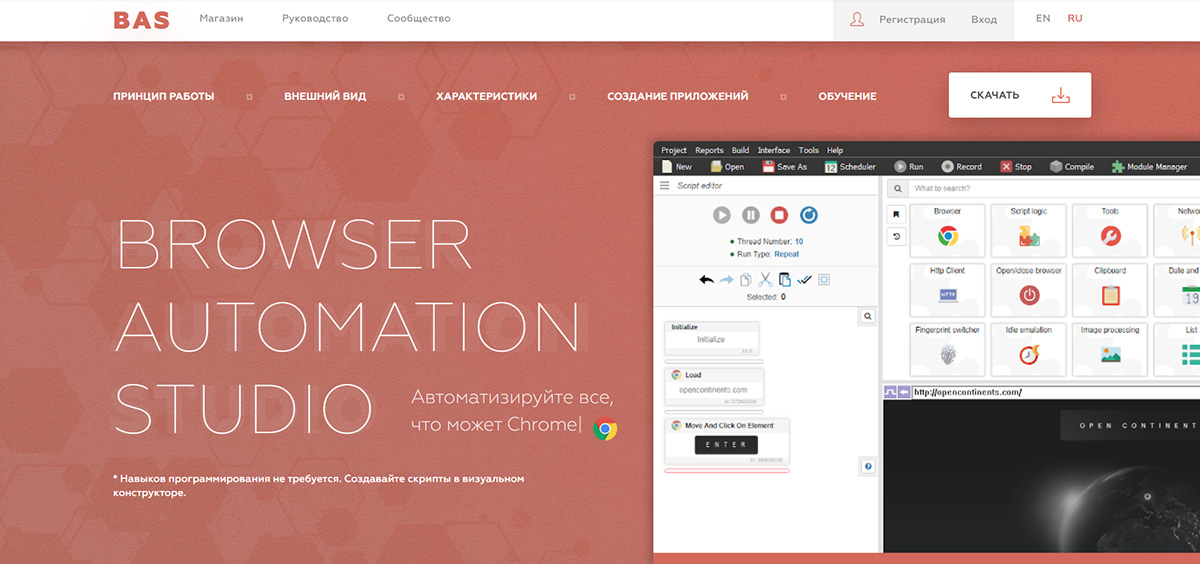Click Compile in the toolbar
1200x564 pixels.
coord(1072,167)
